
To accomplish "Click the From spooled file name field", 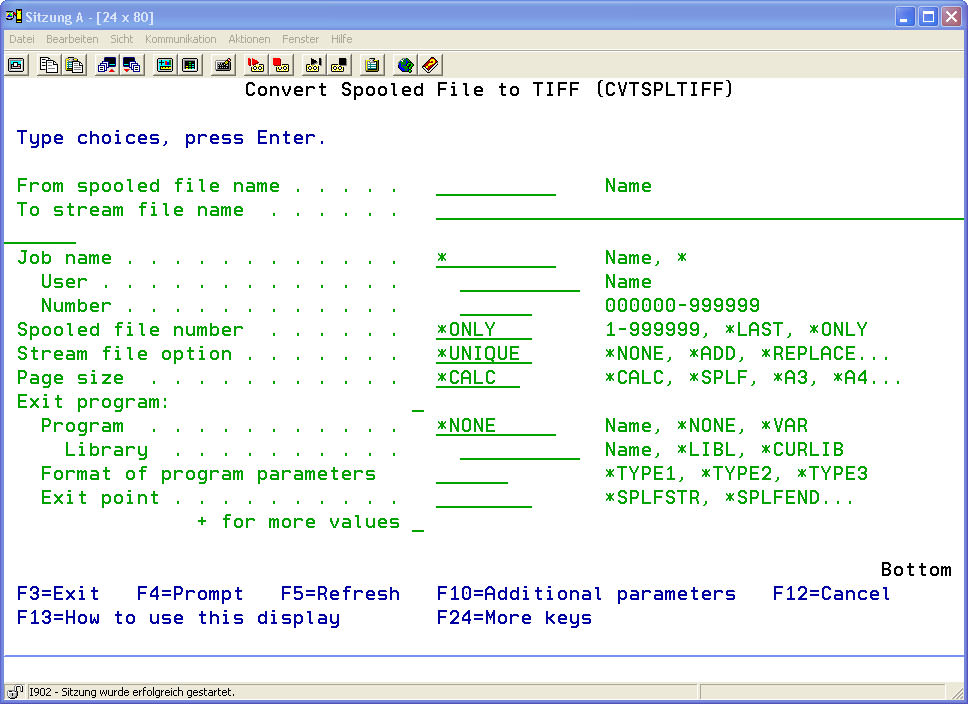I will [495, 186].
